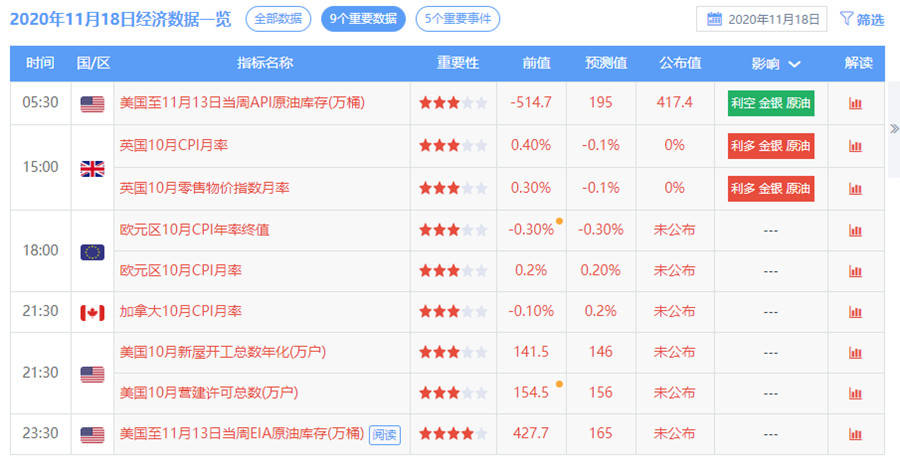This screenshot has width=900, height=470.
Task: Click star rating of API原油库存 row
Action: pyautogui.click(x=453, y=103)
